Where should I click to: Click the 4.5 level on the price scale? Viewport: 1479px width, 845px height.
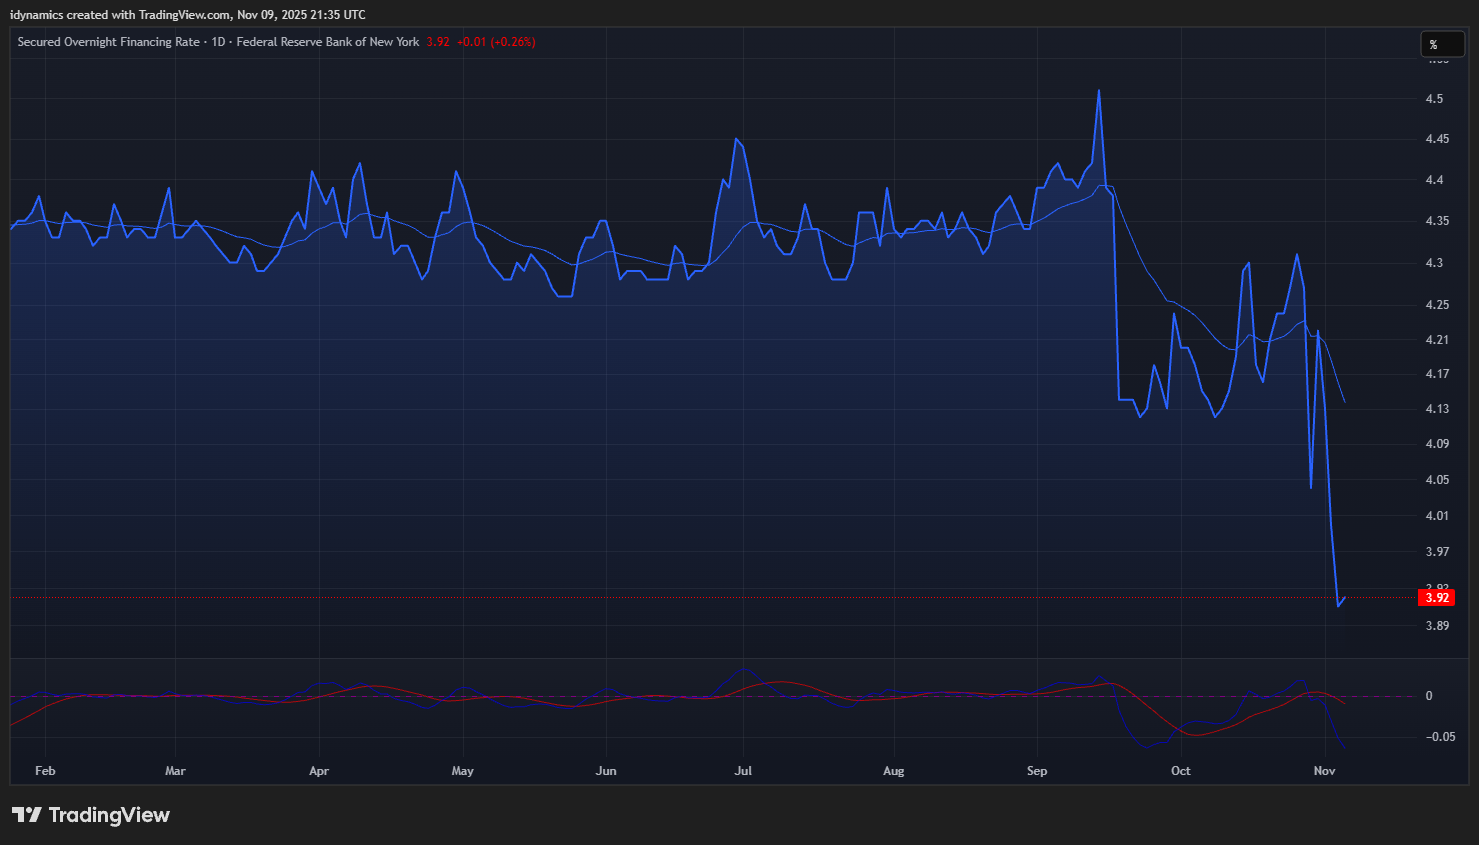(x=1434, y=99)
